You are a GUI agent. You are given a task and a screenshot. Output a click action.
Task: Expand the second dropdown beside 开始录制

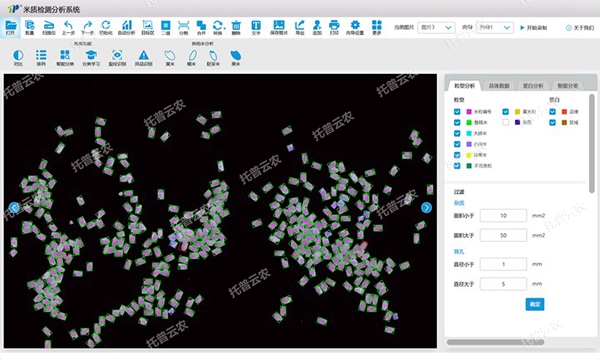(x=495, y=28)
